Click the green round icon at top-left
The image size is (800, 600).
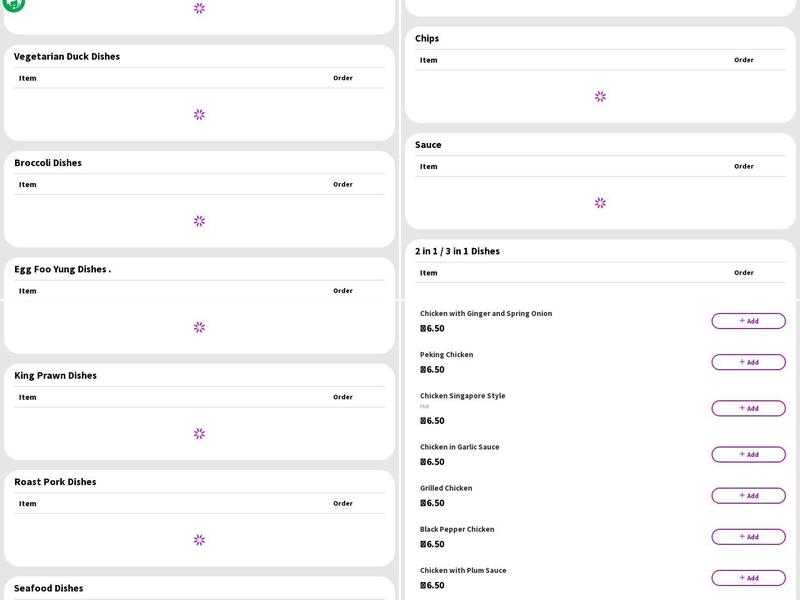pyautogui.click(x=13, y=3)
